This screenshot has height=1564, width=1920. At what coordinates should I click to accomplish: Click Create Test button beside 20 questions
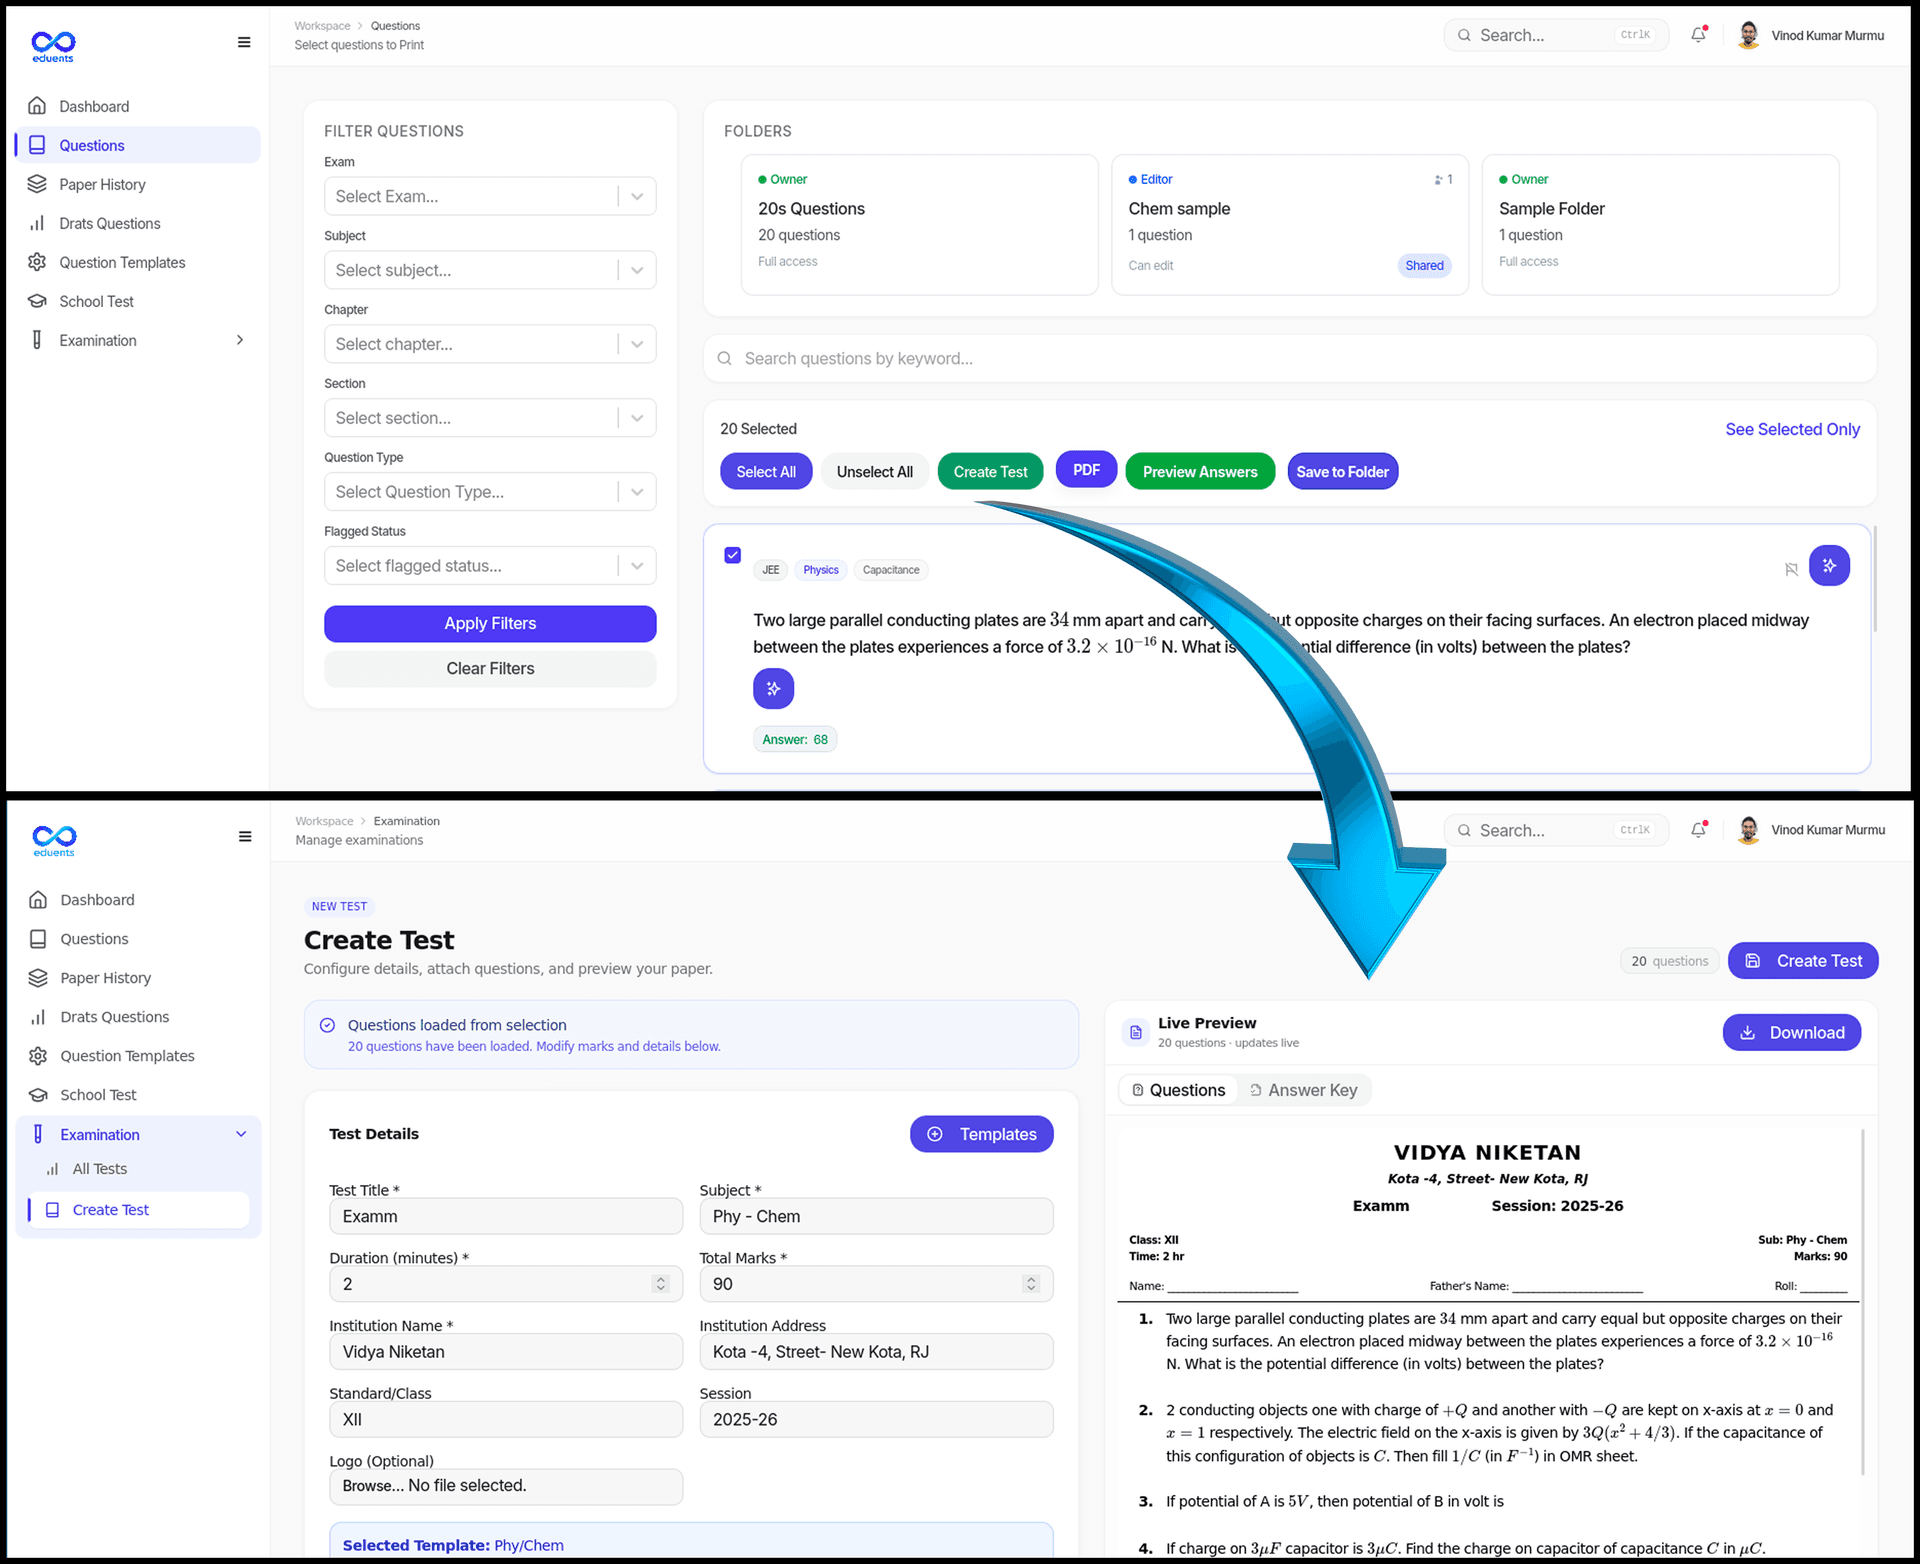tap(1803, 961)
